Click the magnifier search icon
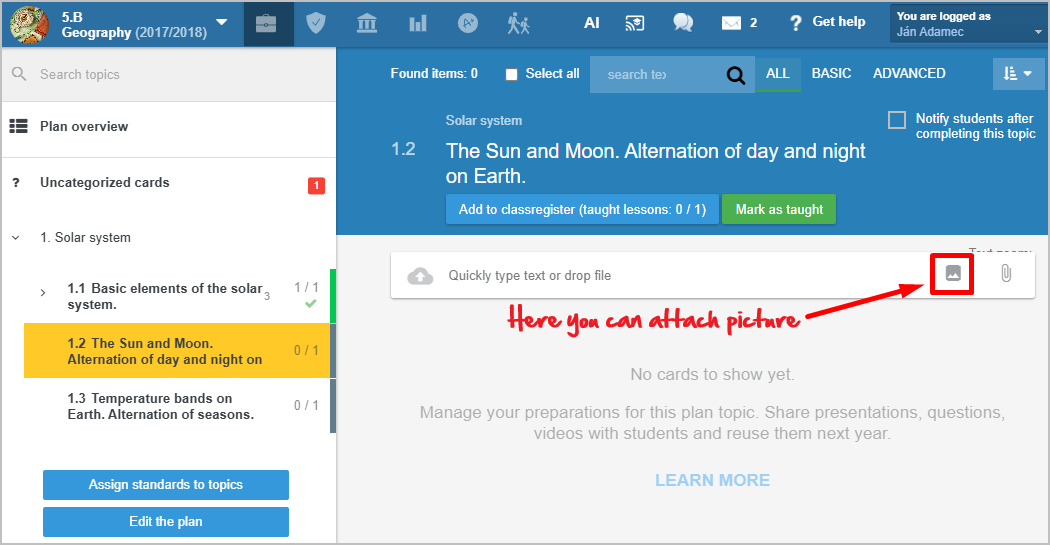This screenshot has height=545, width=1050. coord(735,74)
